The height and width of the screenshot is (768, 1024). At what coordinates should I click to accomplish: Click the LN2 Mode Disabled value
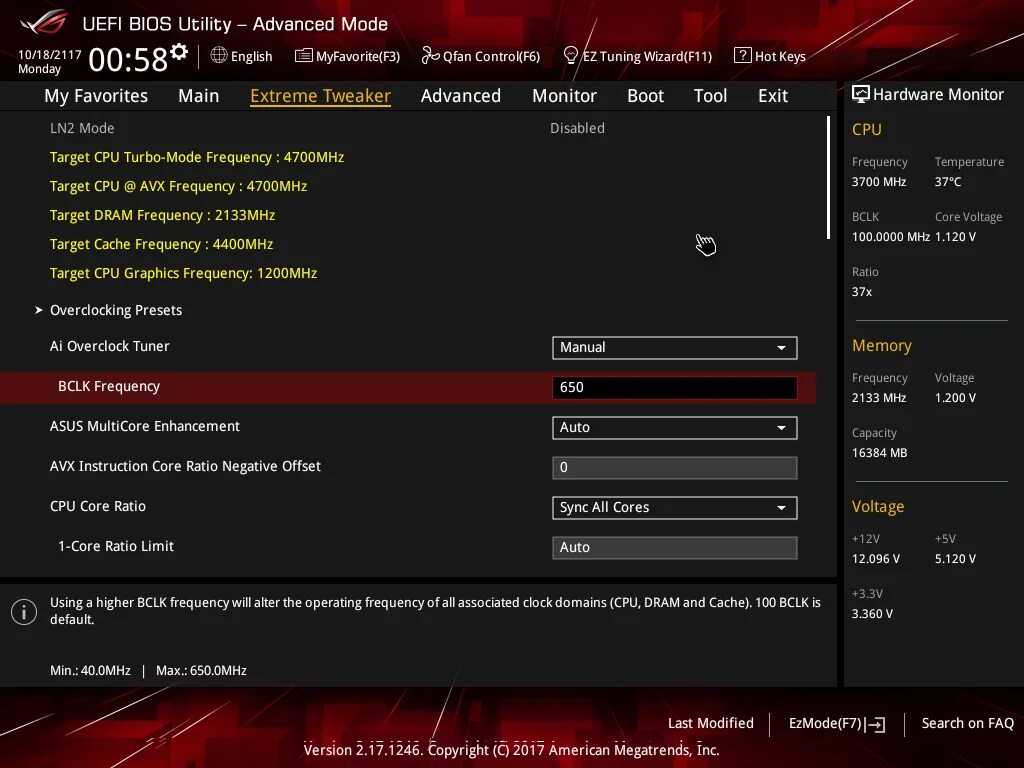577,128
